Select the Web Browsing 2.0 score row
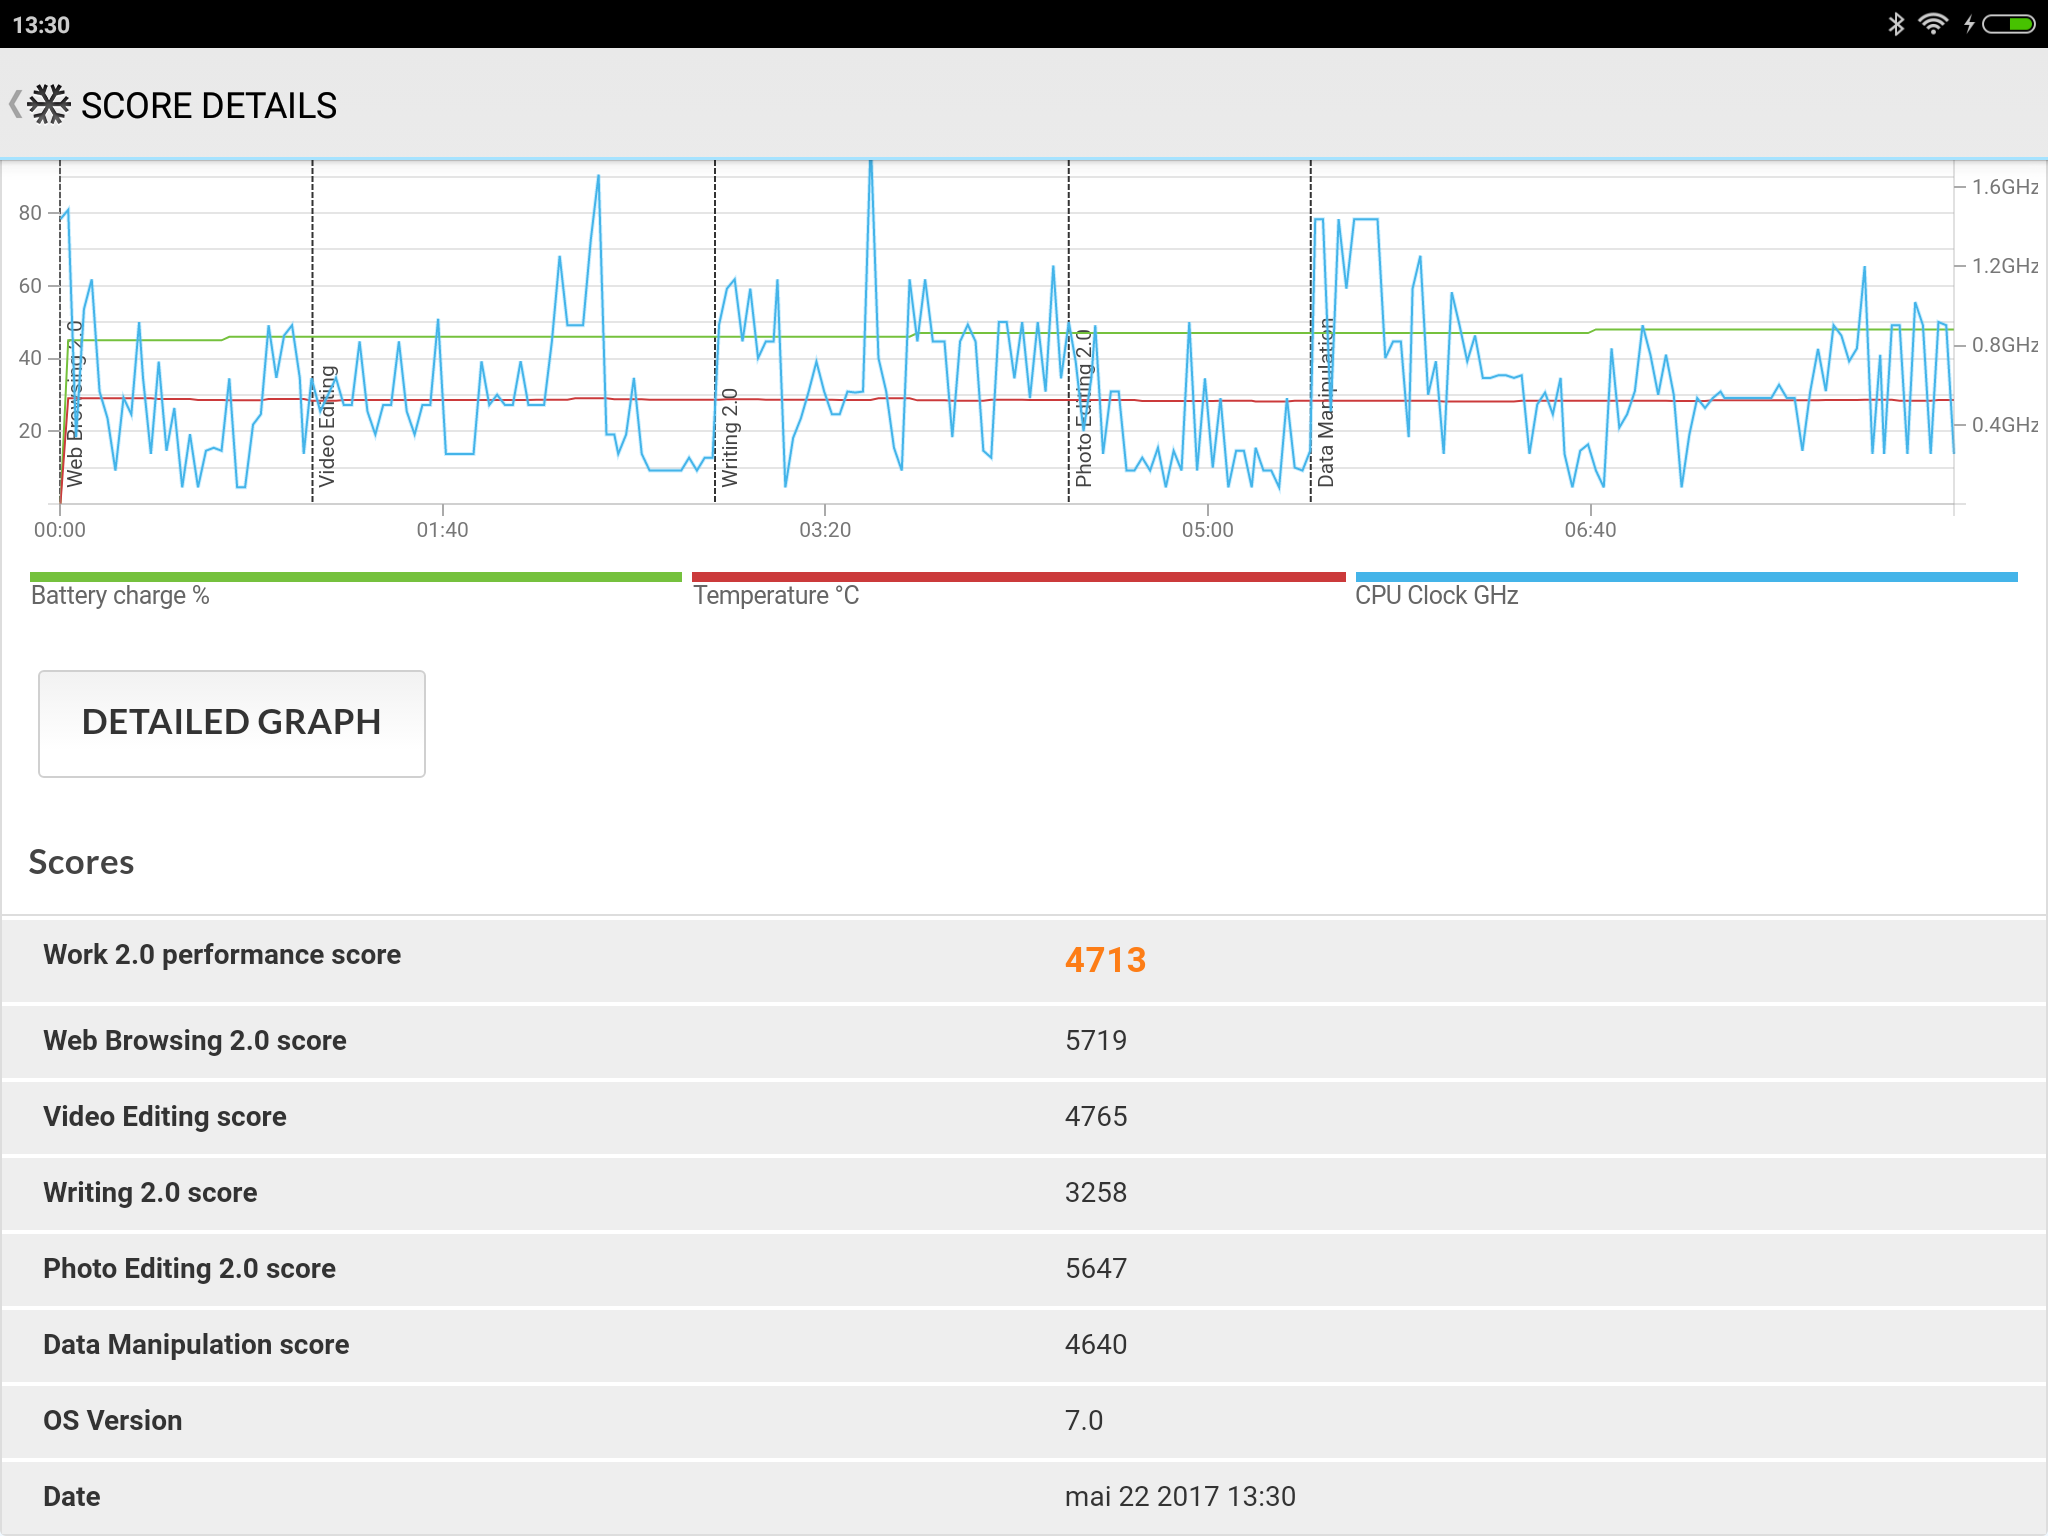Screen dimensions: 2048x1536 pos(195,1040)
